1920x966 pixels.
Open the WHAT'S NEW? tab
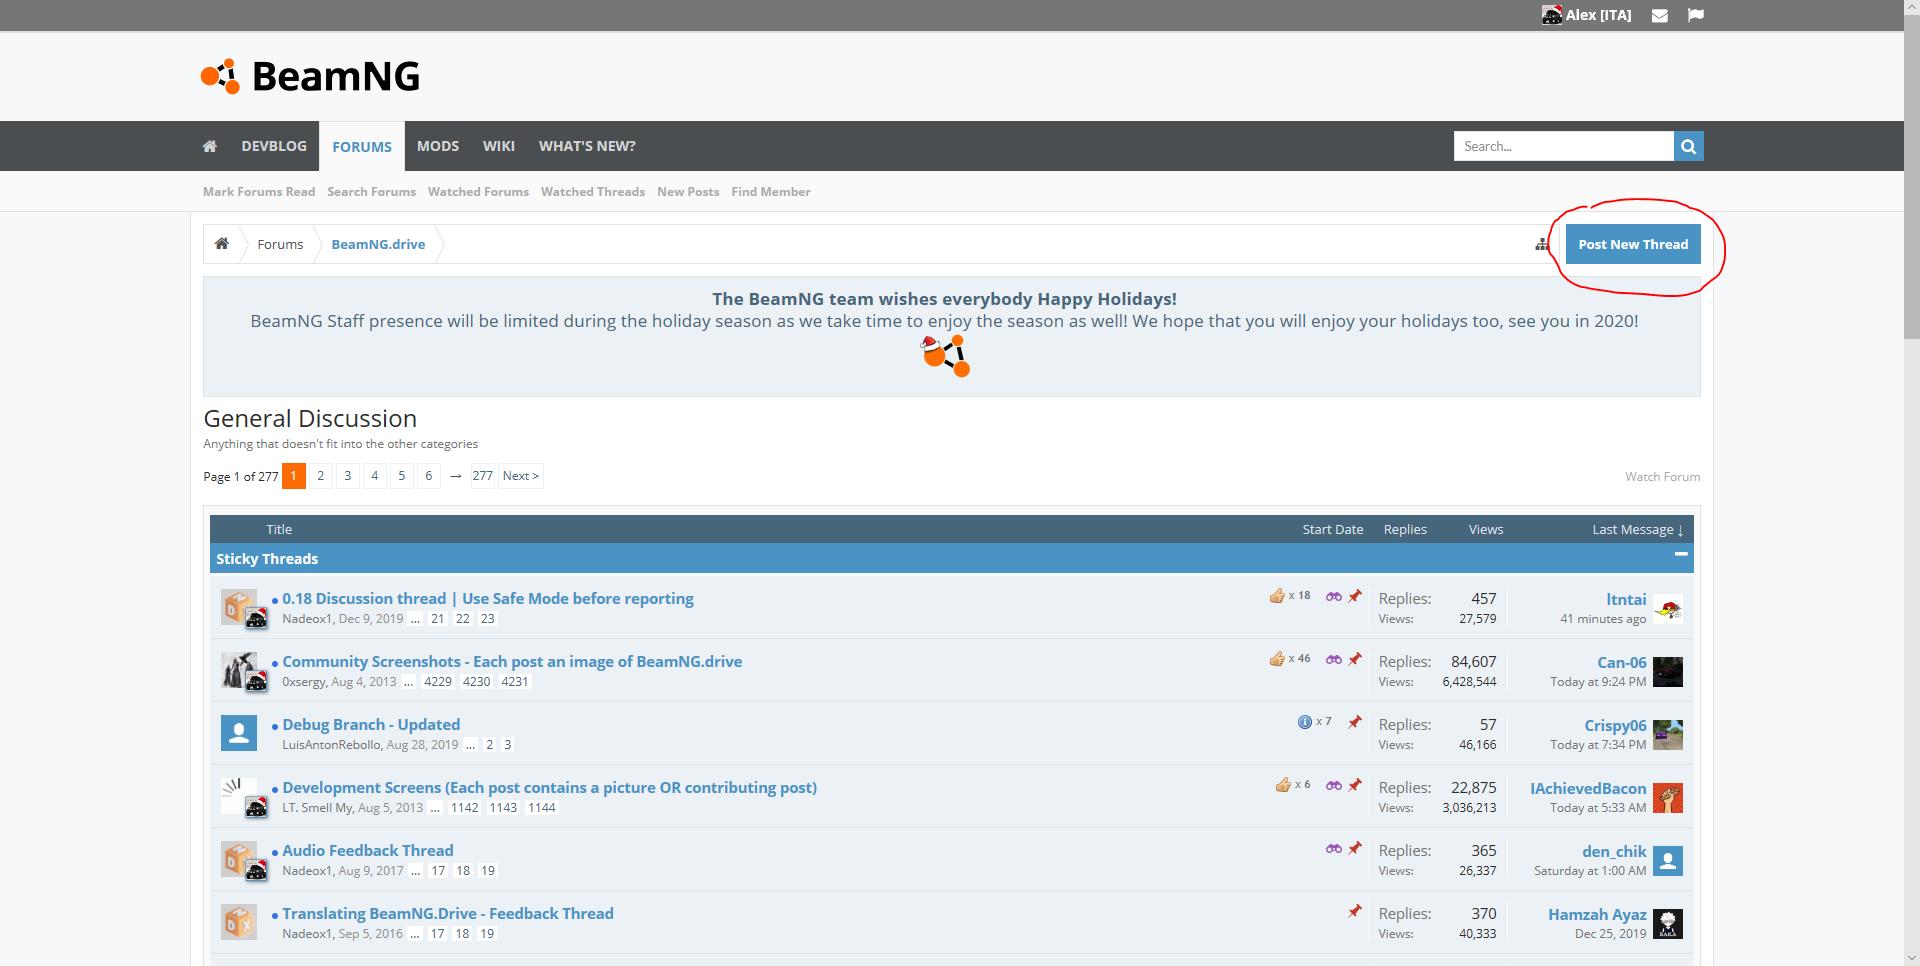[x=587, y=146]
